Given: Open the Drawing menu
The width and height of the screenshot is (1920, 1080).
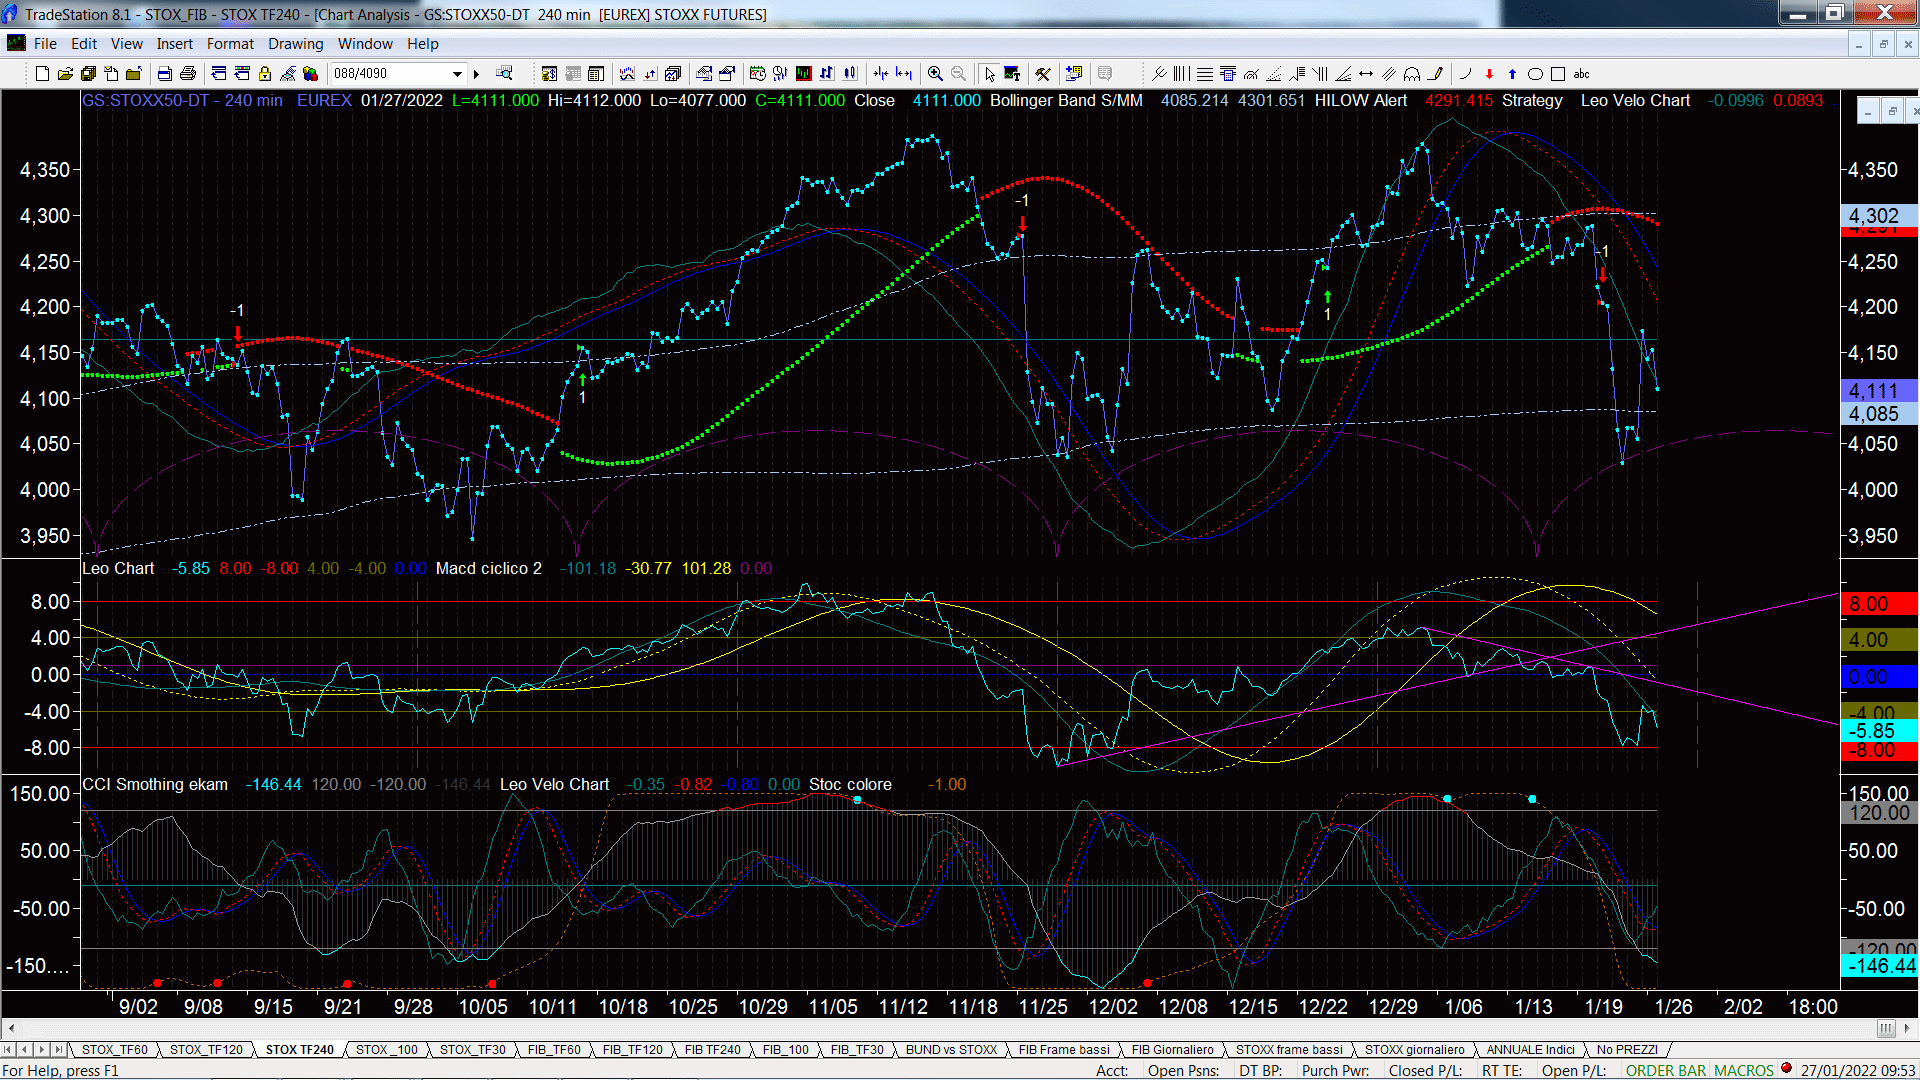Looking at the screenshot, I should coord(295,44).
